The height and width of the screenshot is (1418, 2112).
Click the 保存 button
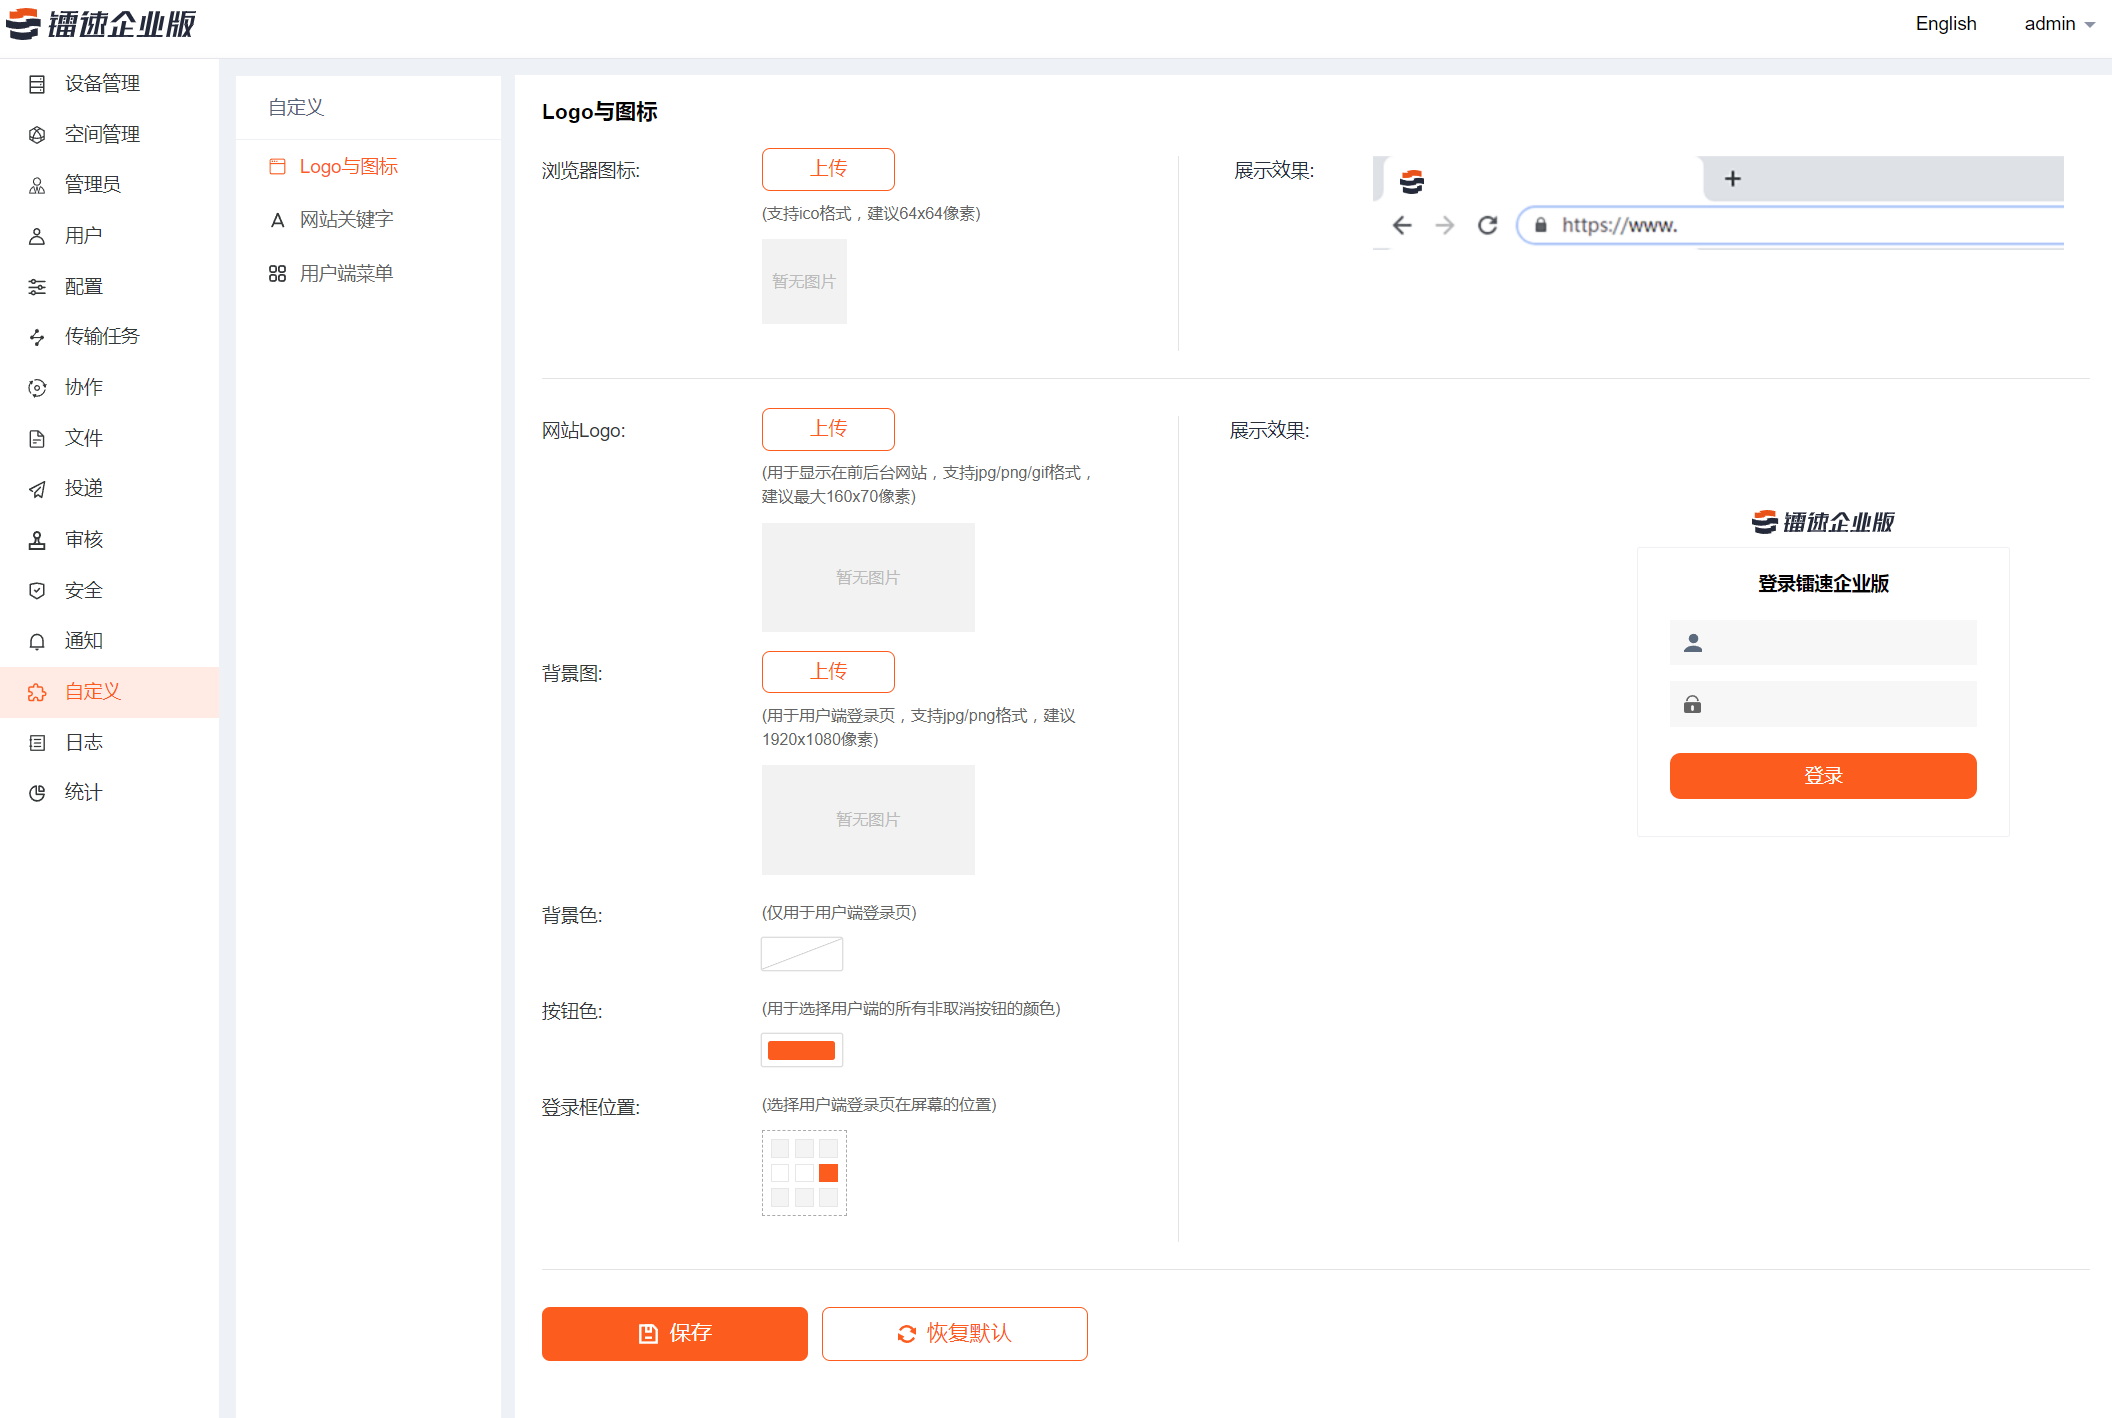pyautogui.click(x=674, y=1333)
